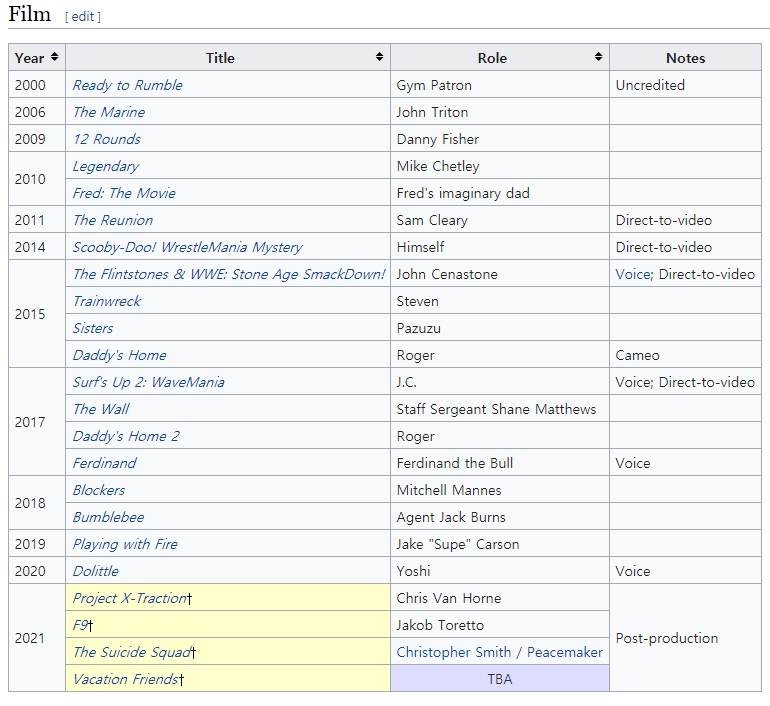Screen dimensions: 770x706
Task: Sort table by Title column arrows
Action: (x=379, y=57)
